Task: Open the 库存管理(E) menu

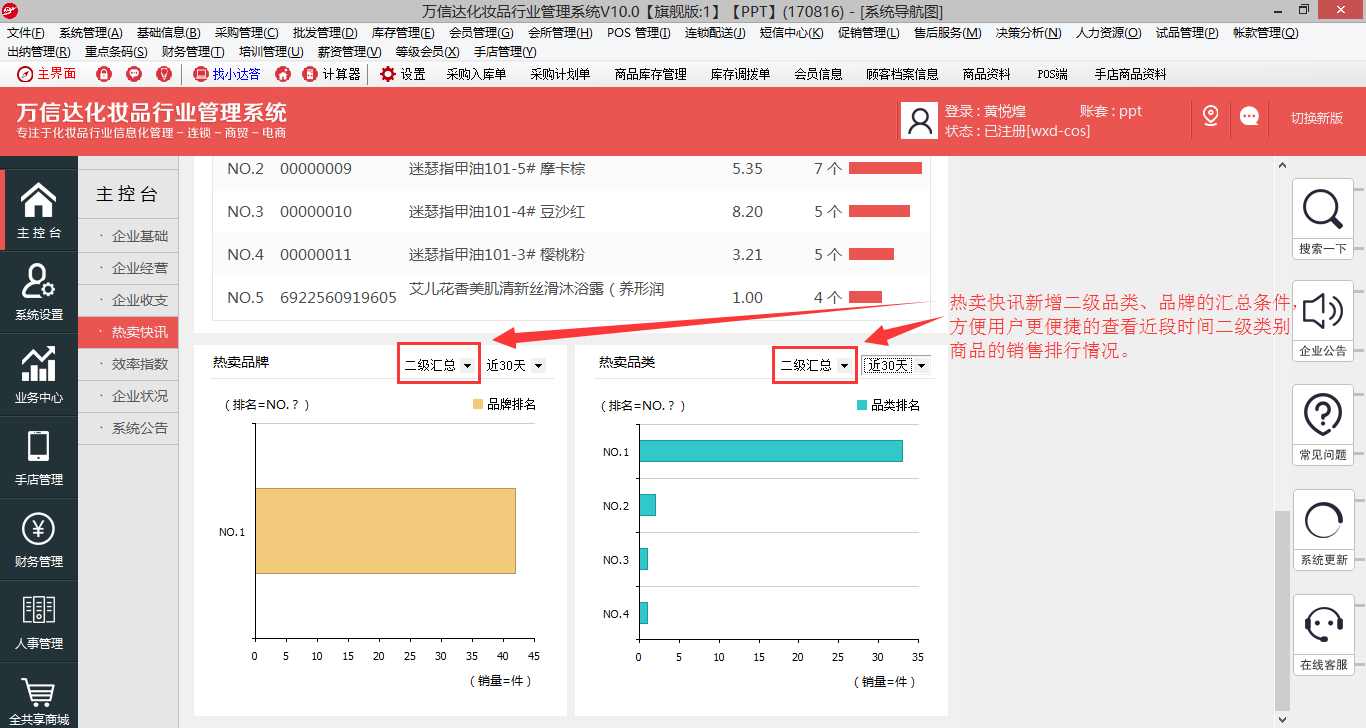Action: [403, 33]
